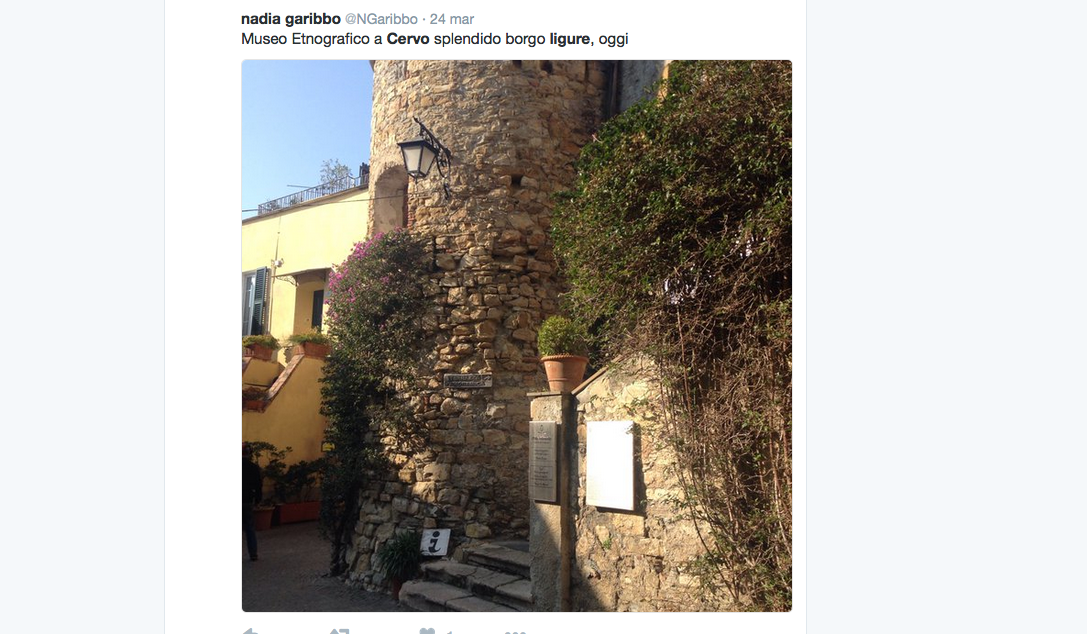Click the @NGaribbo handle
The image size is (1087, 634).
click(381, 19)
